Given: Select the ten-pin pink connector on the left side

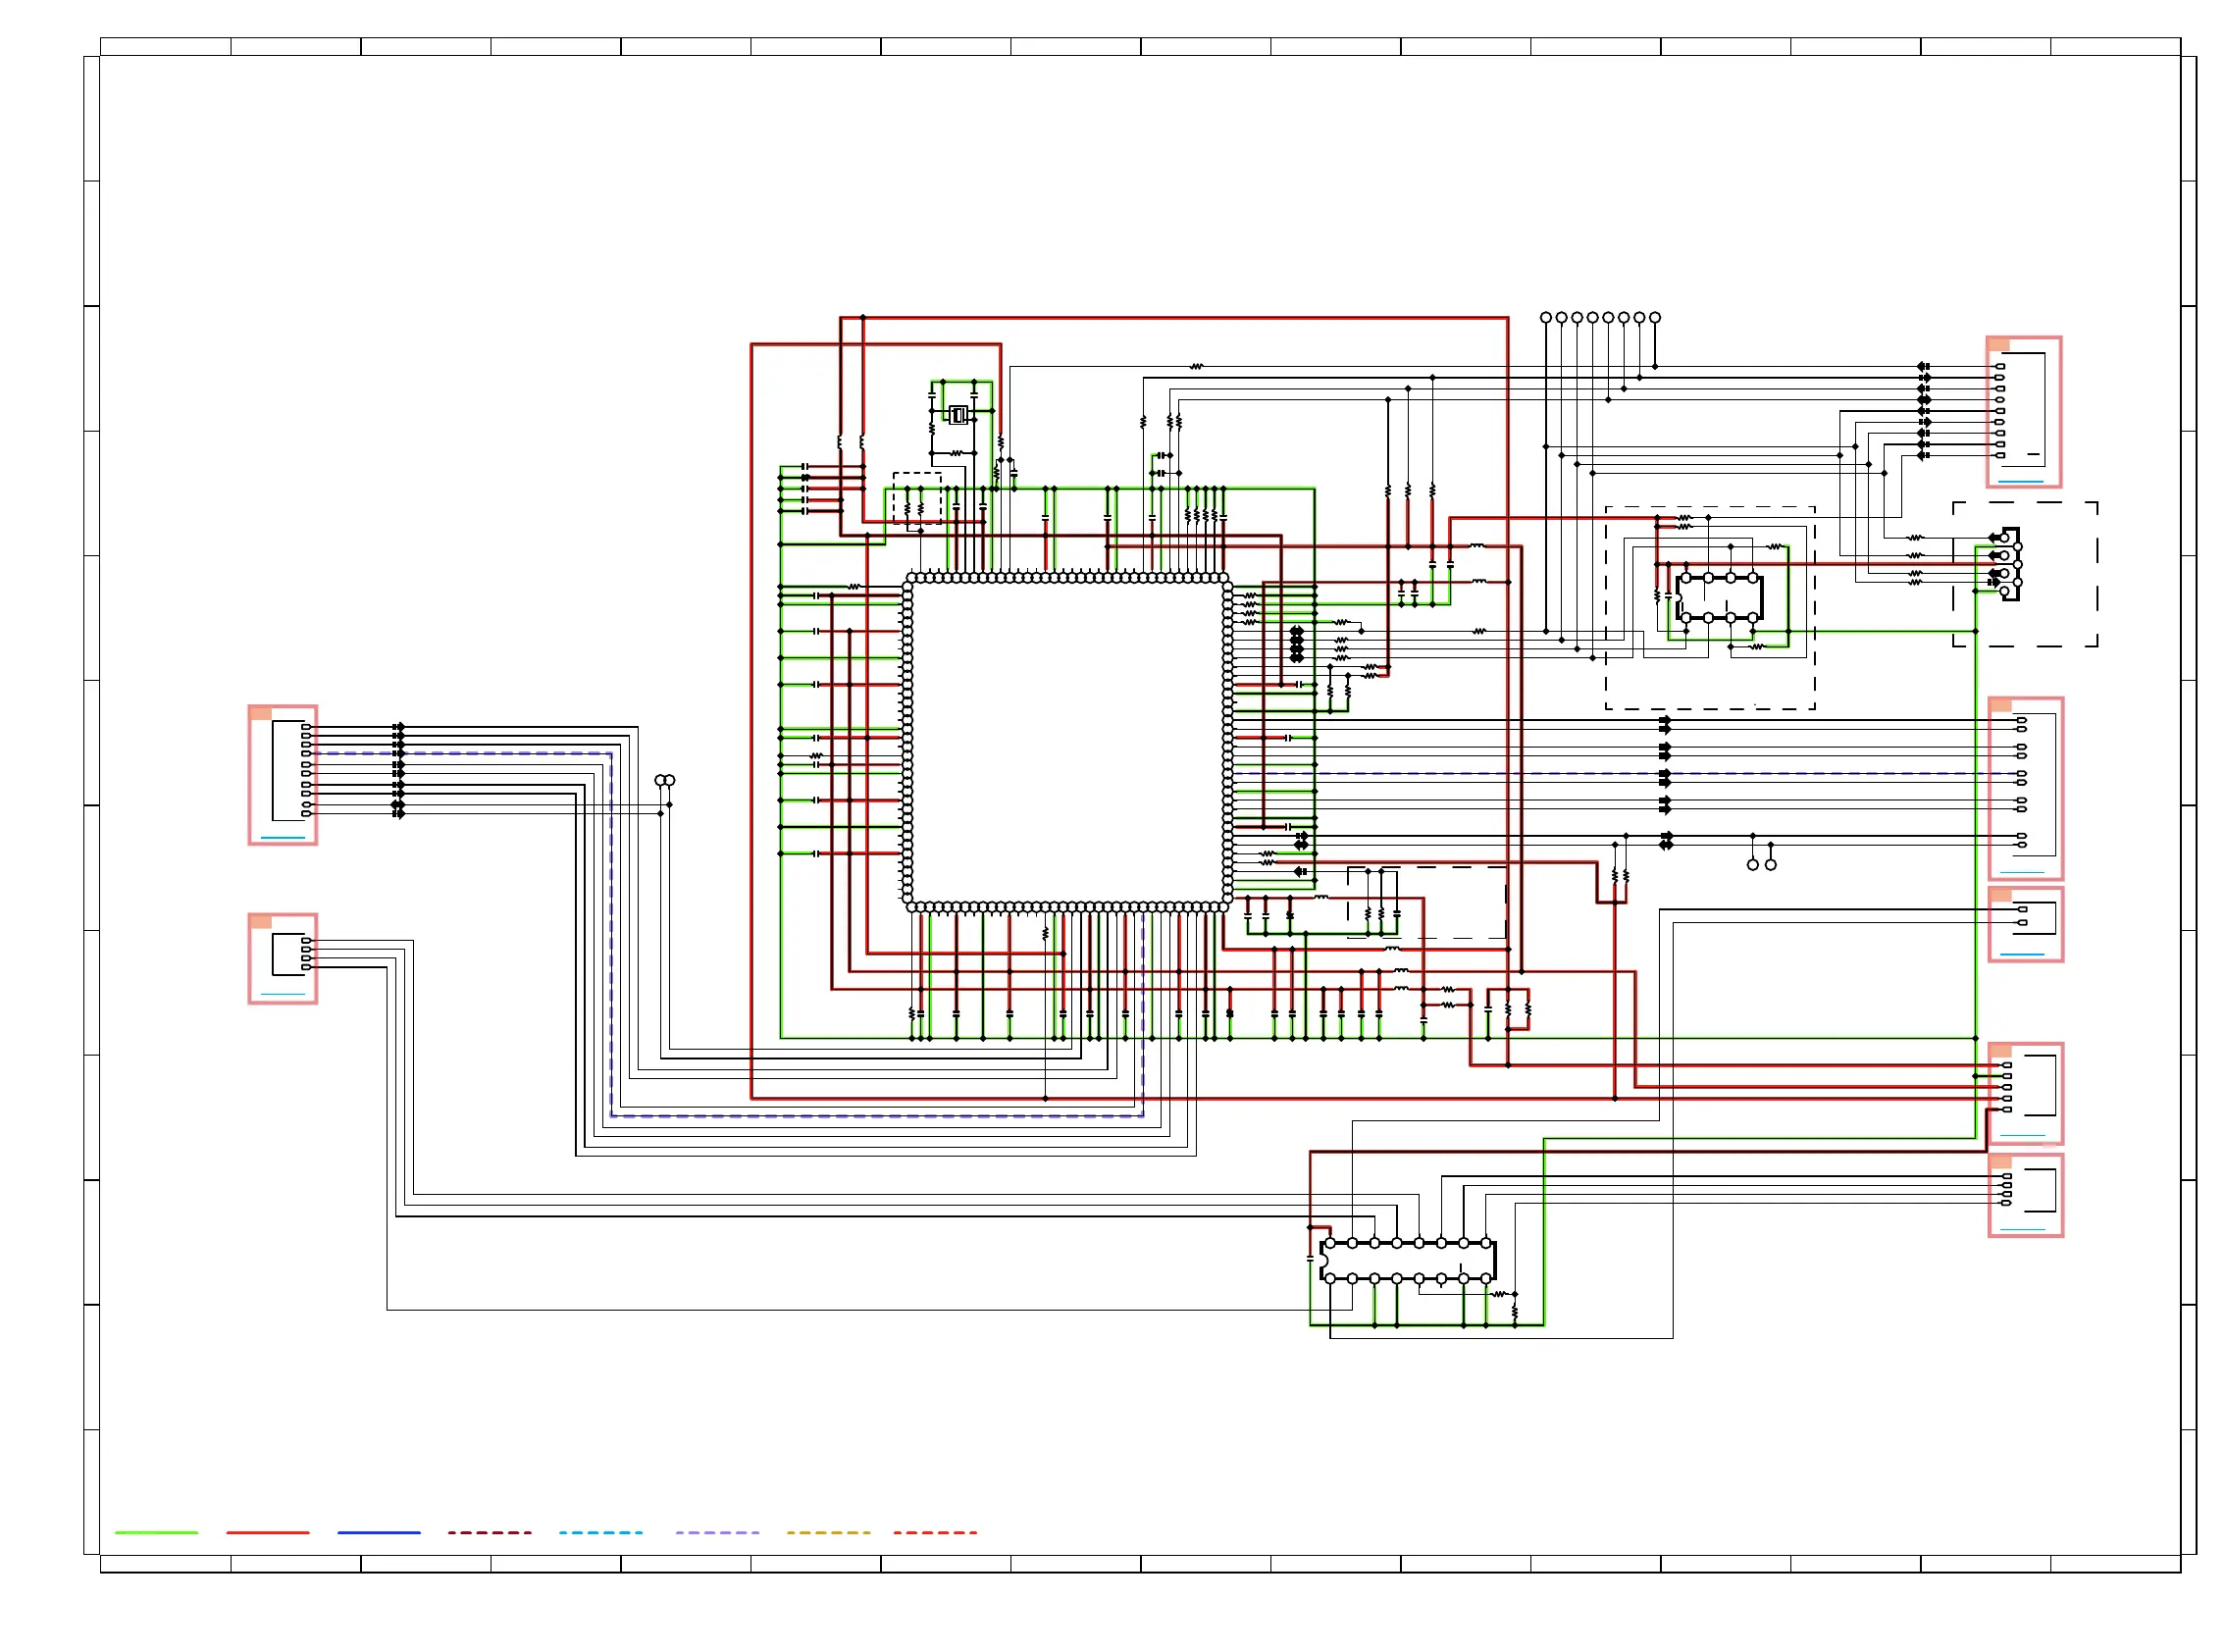Looking at the screenshot, I should point(283,775).
